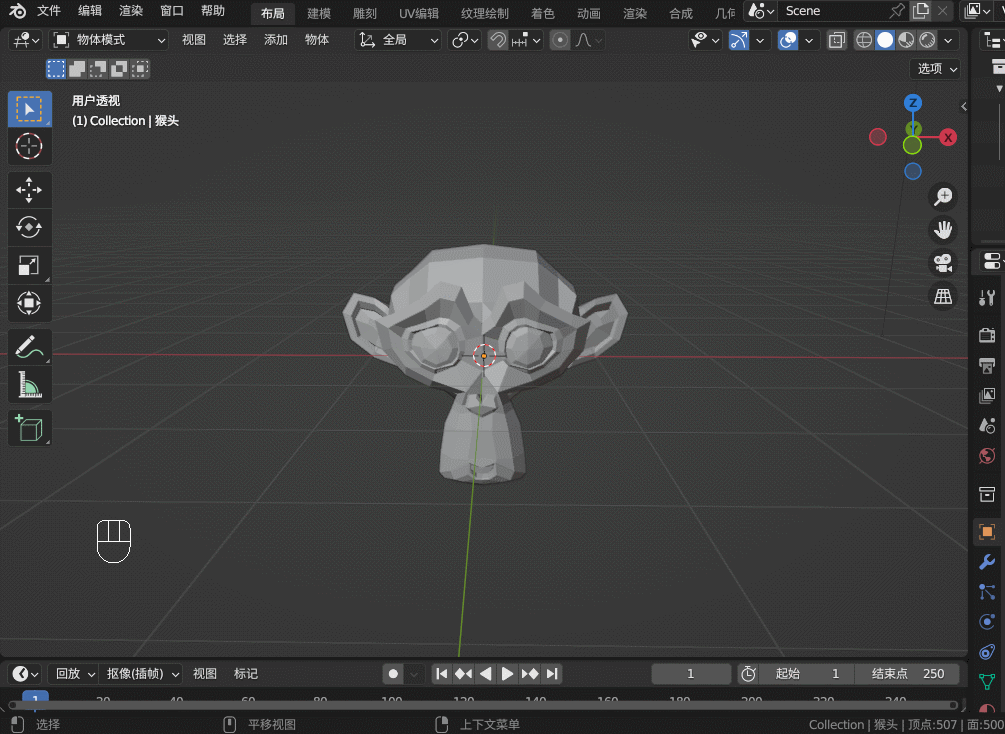Pin the Scene with the pin icon
Viewport: 1005px width, 734px height.
(x=897, y=11)
